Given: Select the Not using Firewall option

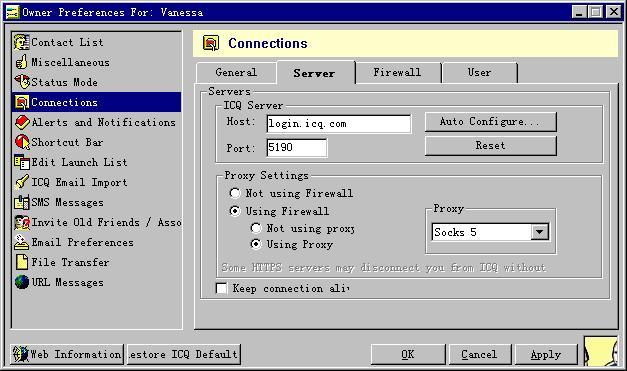Looking at the screenshot, I should [x=235, y=193].
